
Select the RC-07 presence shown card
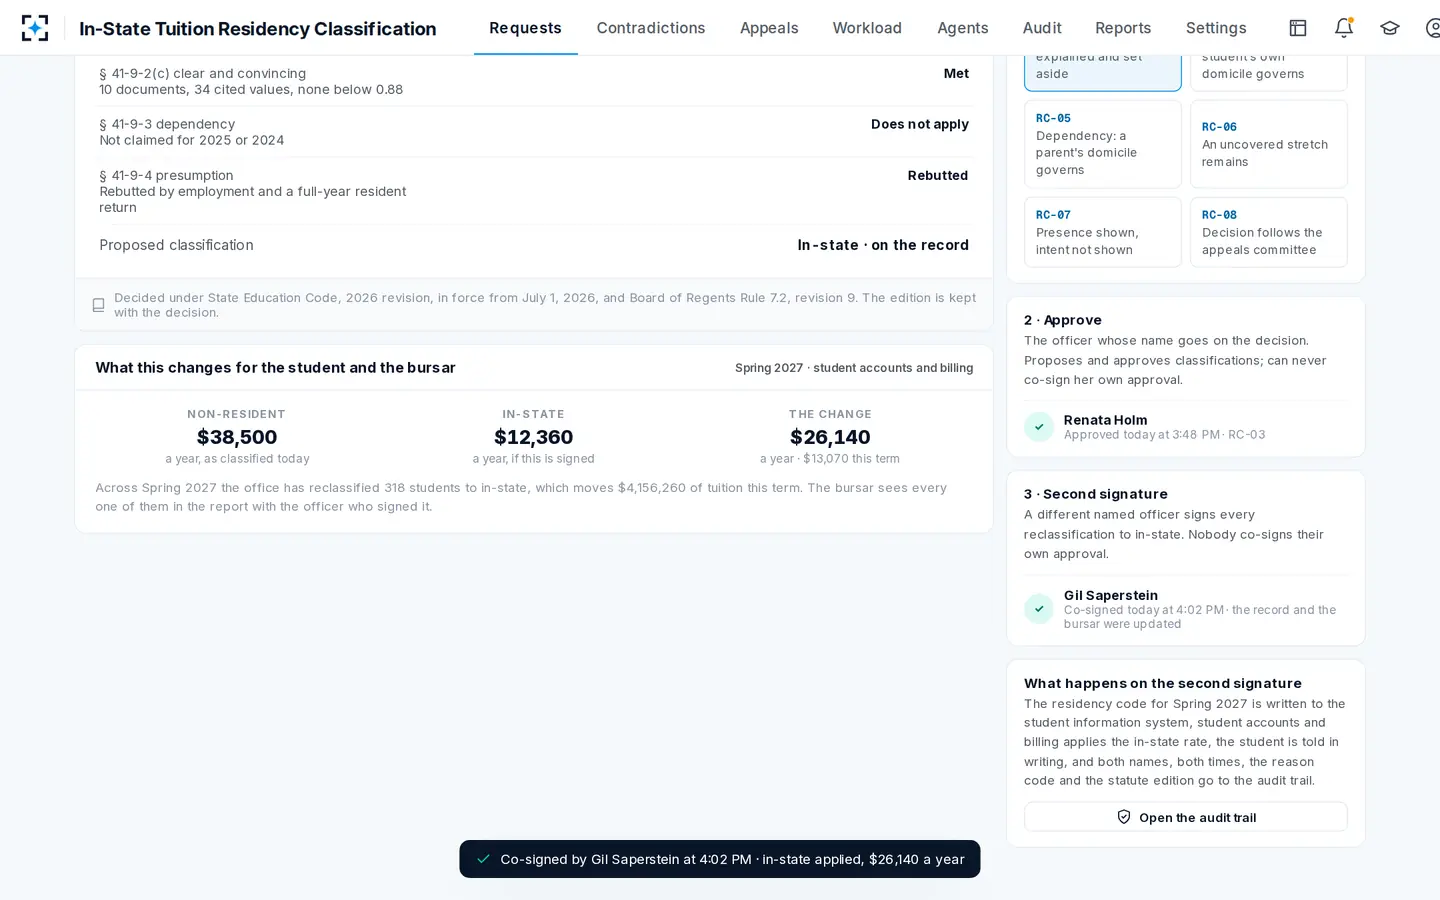[x=1103, y=232]
